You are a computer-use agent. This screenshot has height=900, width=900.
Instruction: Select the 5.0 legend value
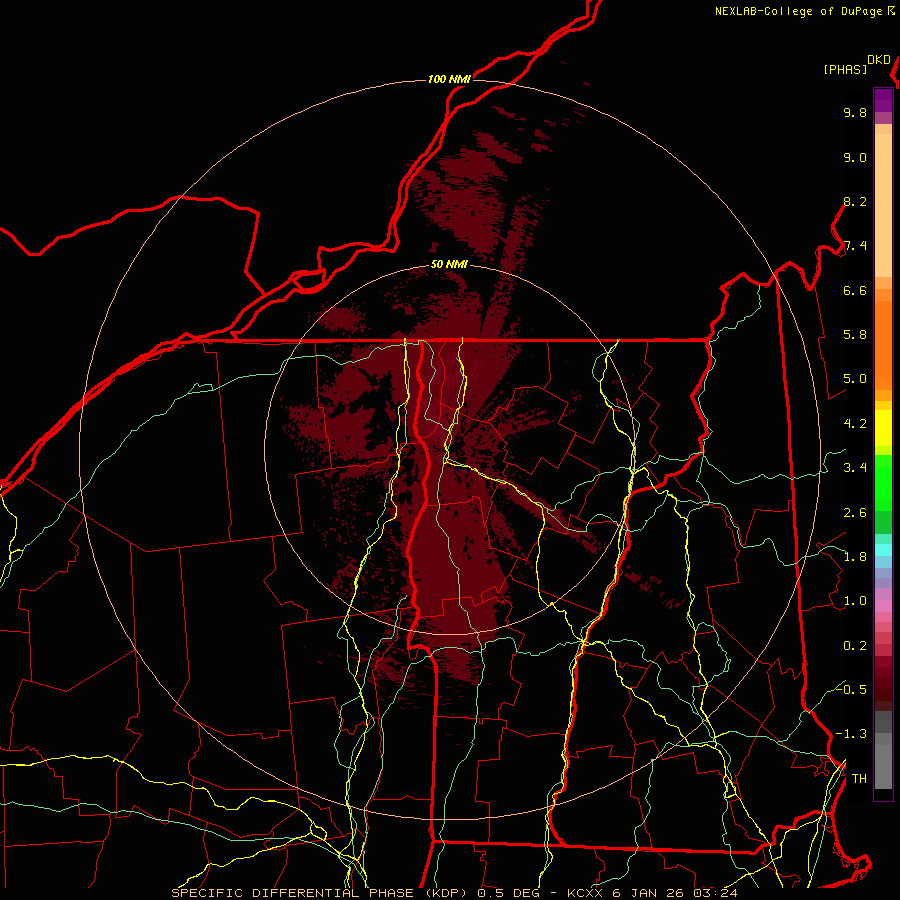click(855, 379)
